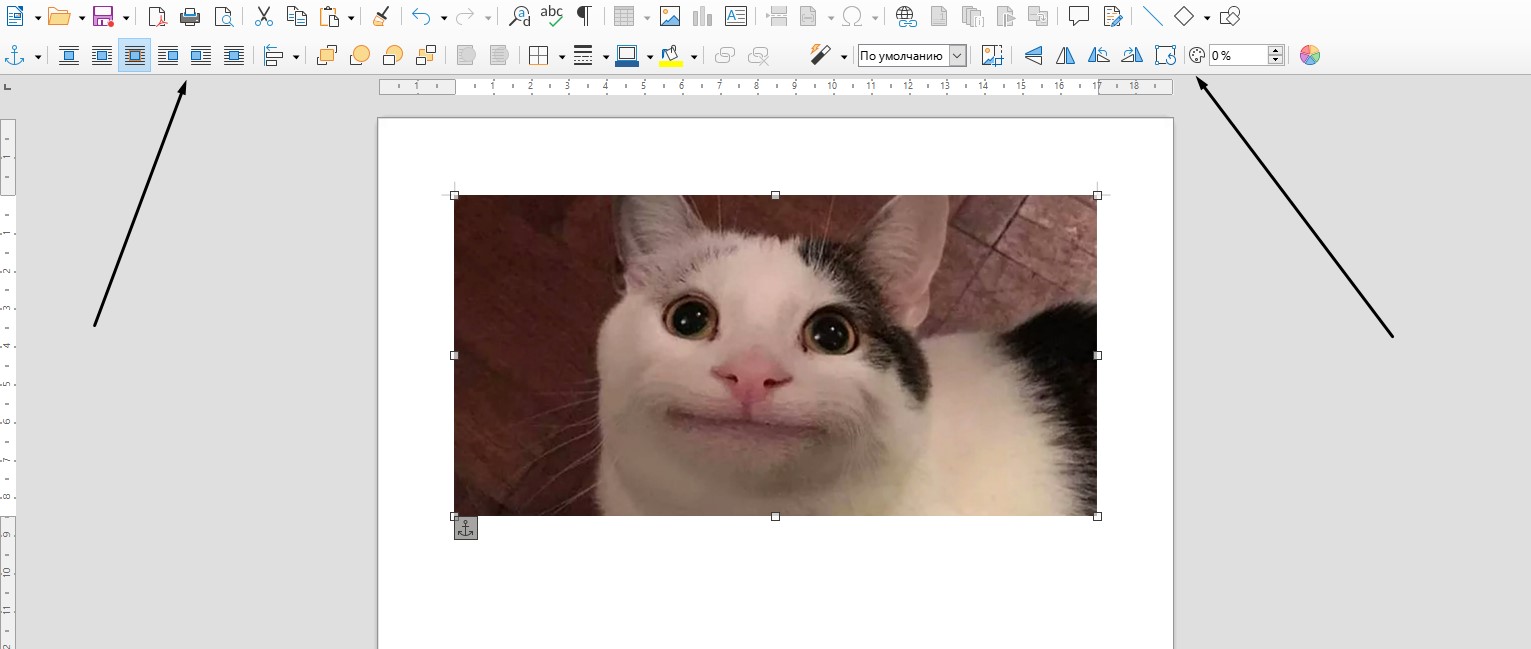
Task: Flip the image horizontally
Action: (1066, 56)
